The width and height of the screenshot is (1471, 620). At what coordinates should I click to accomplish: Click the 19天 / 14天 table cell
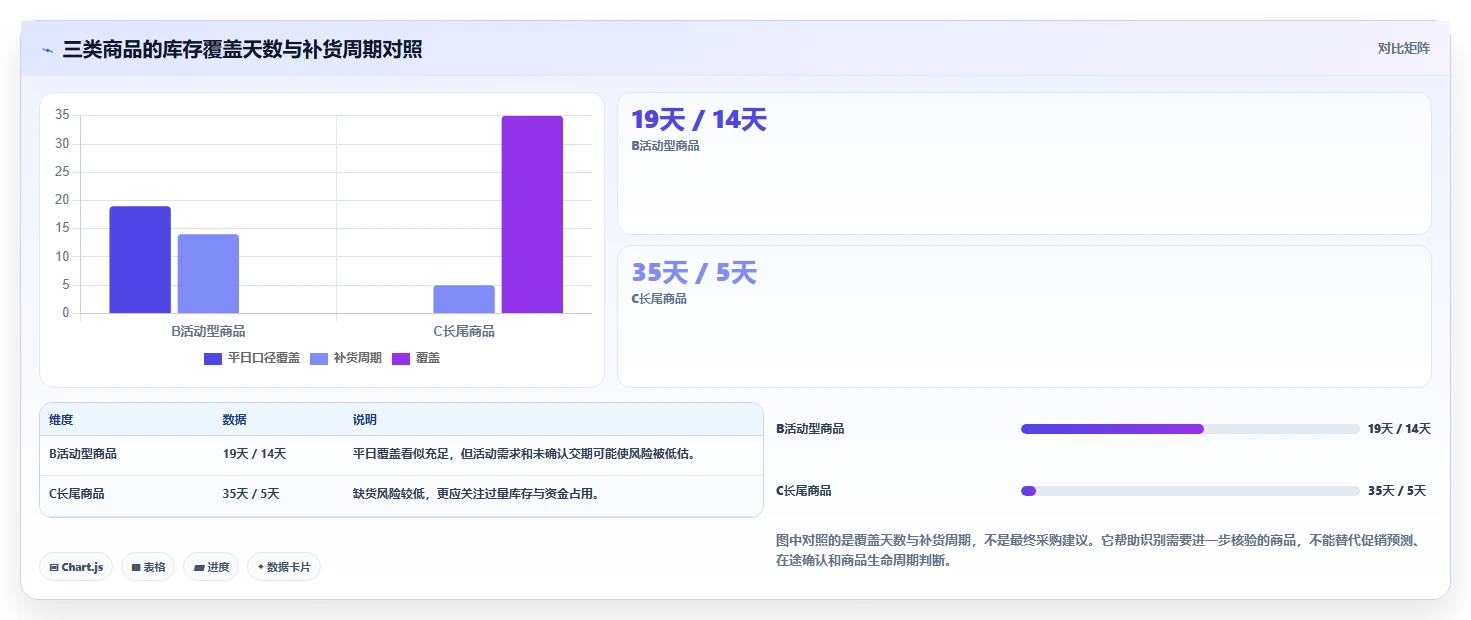tap(255, 454)
